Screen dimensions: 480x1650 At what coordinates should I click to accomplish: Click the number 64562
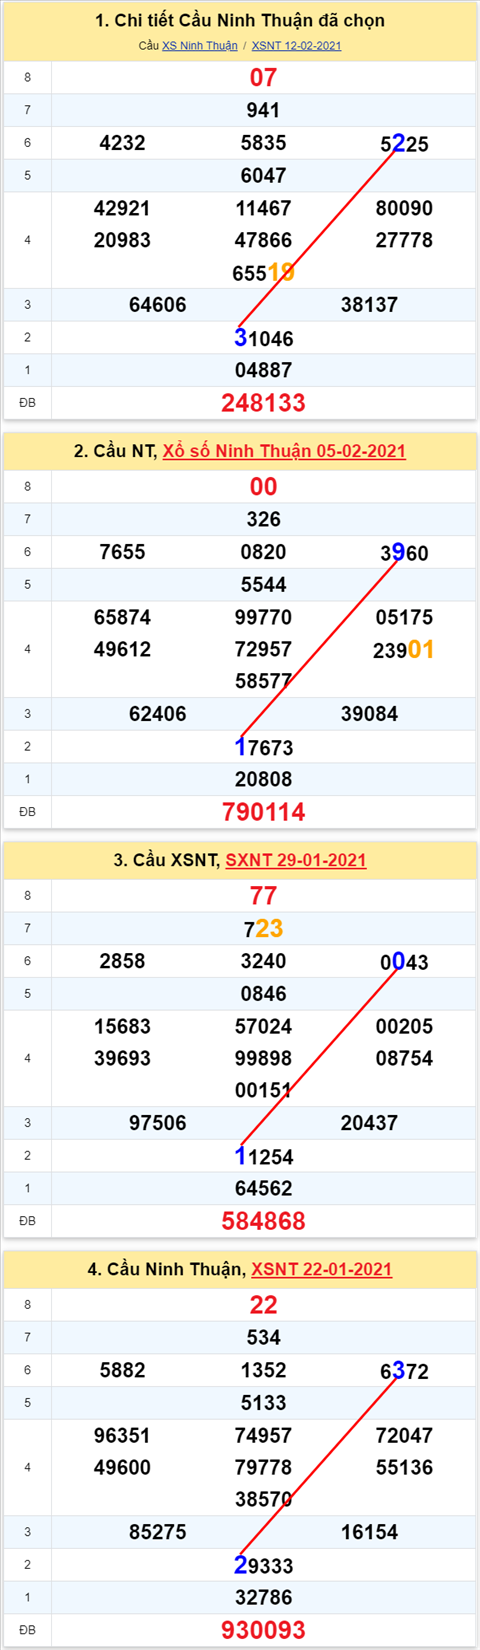click(x=263, y=1188)
